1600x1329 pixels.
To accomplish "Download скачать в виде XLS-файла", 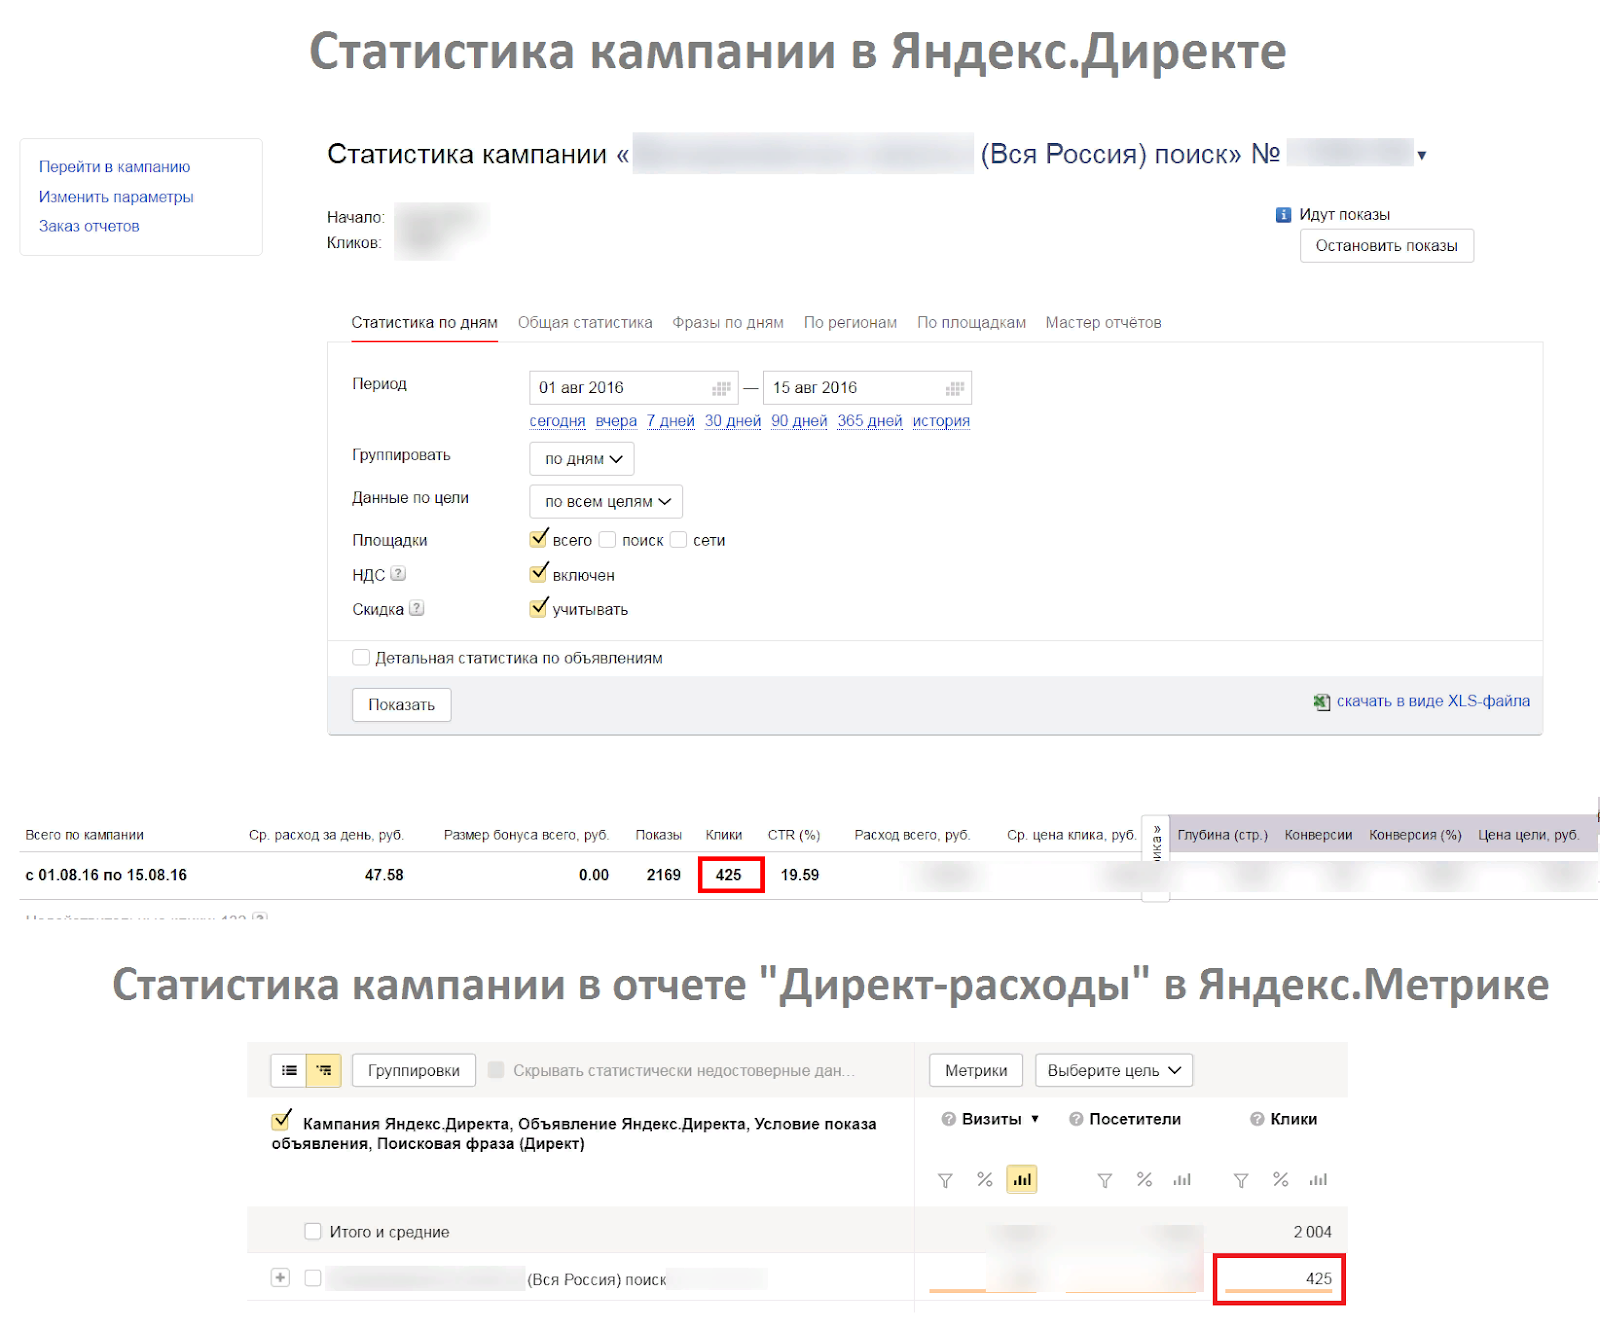I will click(x=1433, y=701).
